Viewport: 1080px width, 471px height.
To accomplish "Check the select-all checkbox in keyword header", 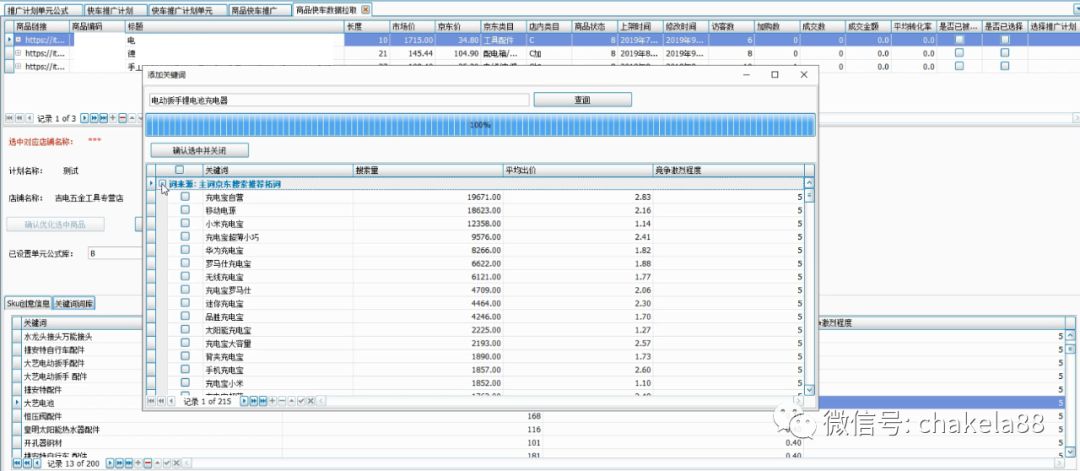I will (179, 169).
